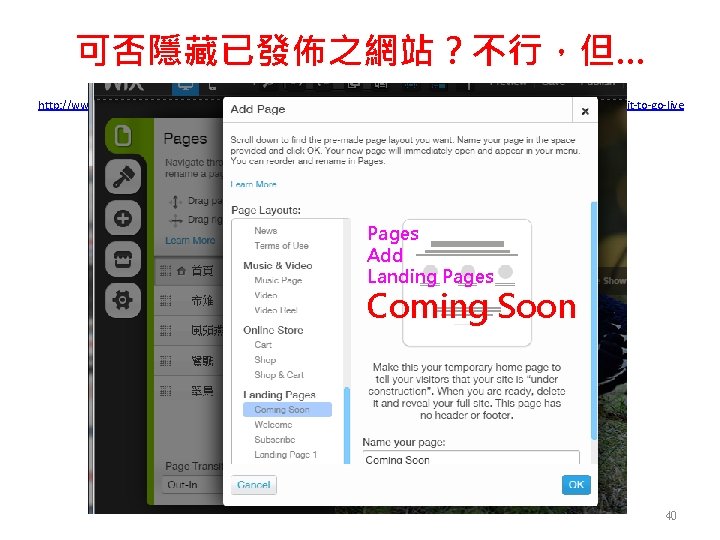Image resolution: width=720 pixels, height=540 pixels.
Task: Click Learn More link in Pages panel
Action: 190,240
